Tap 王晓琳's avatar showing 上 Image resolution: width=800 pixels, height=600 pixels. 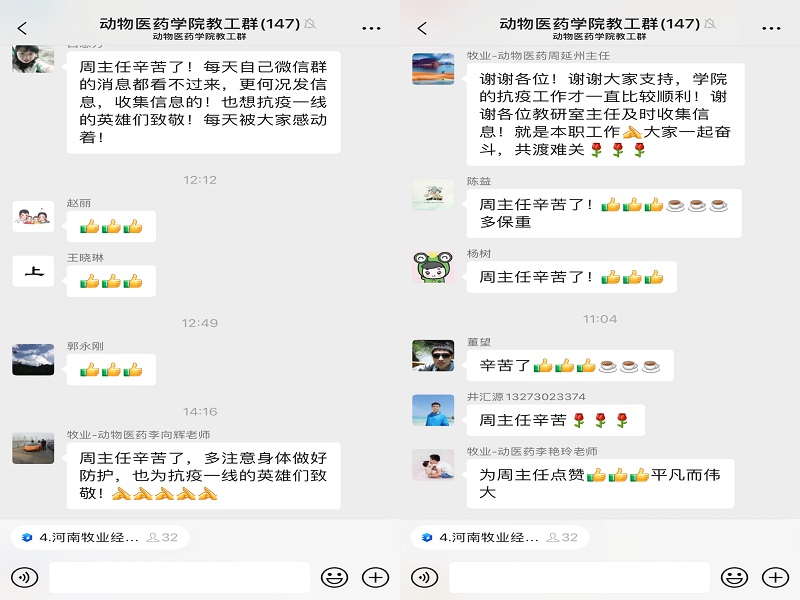[33, 271]
